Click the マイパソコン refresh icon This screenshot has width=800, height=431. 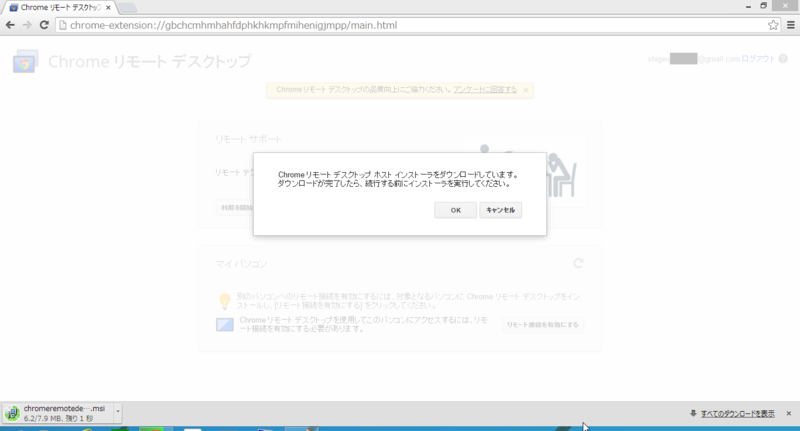[x=578, y=263]
